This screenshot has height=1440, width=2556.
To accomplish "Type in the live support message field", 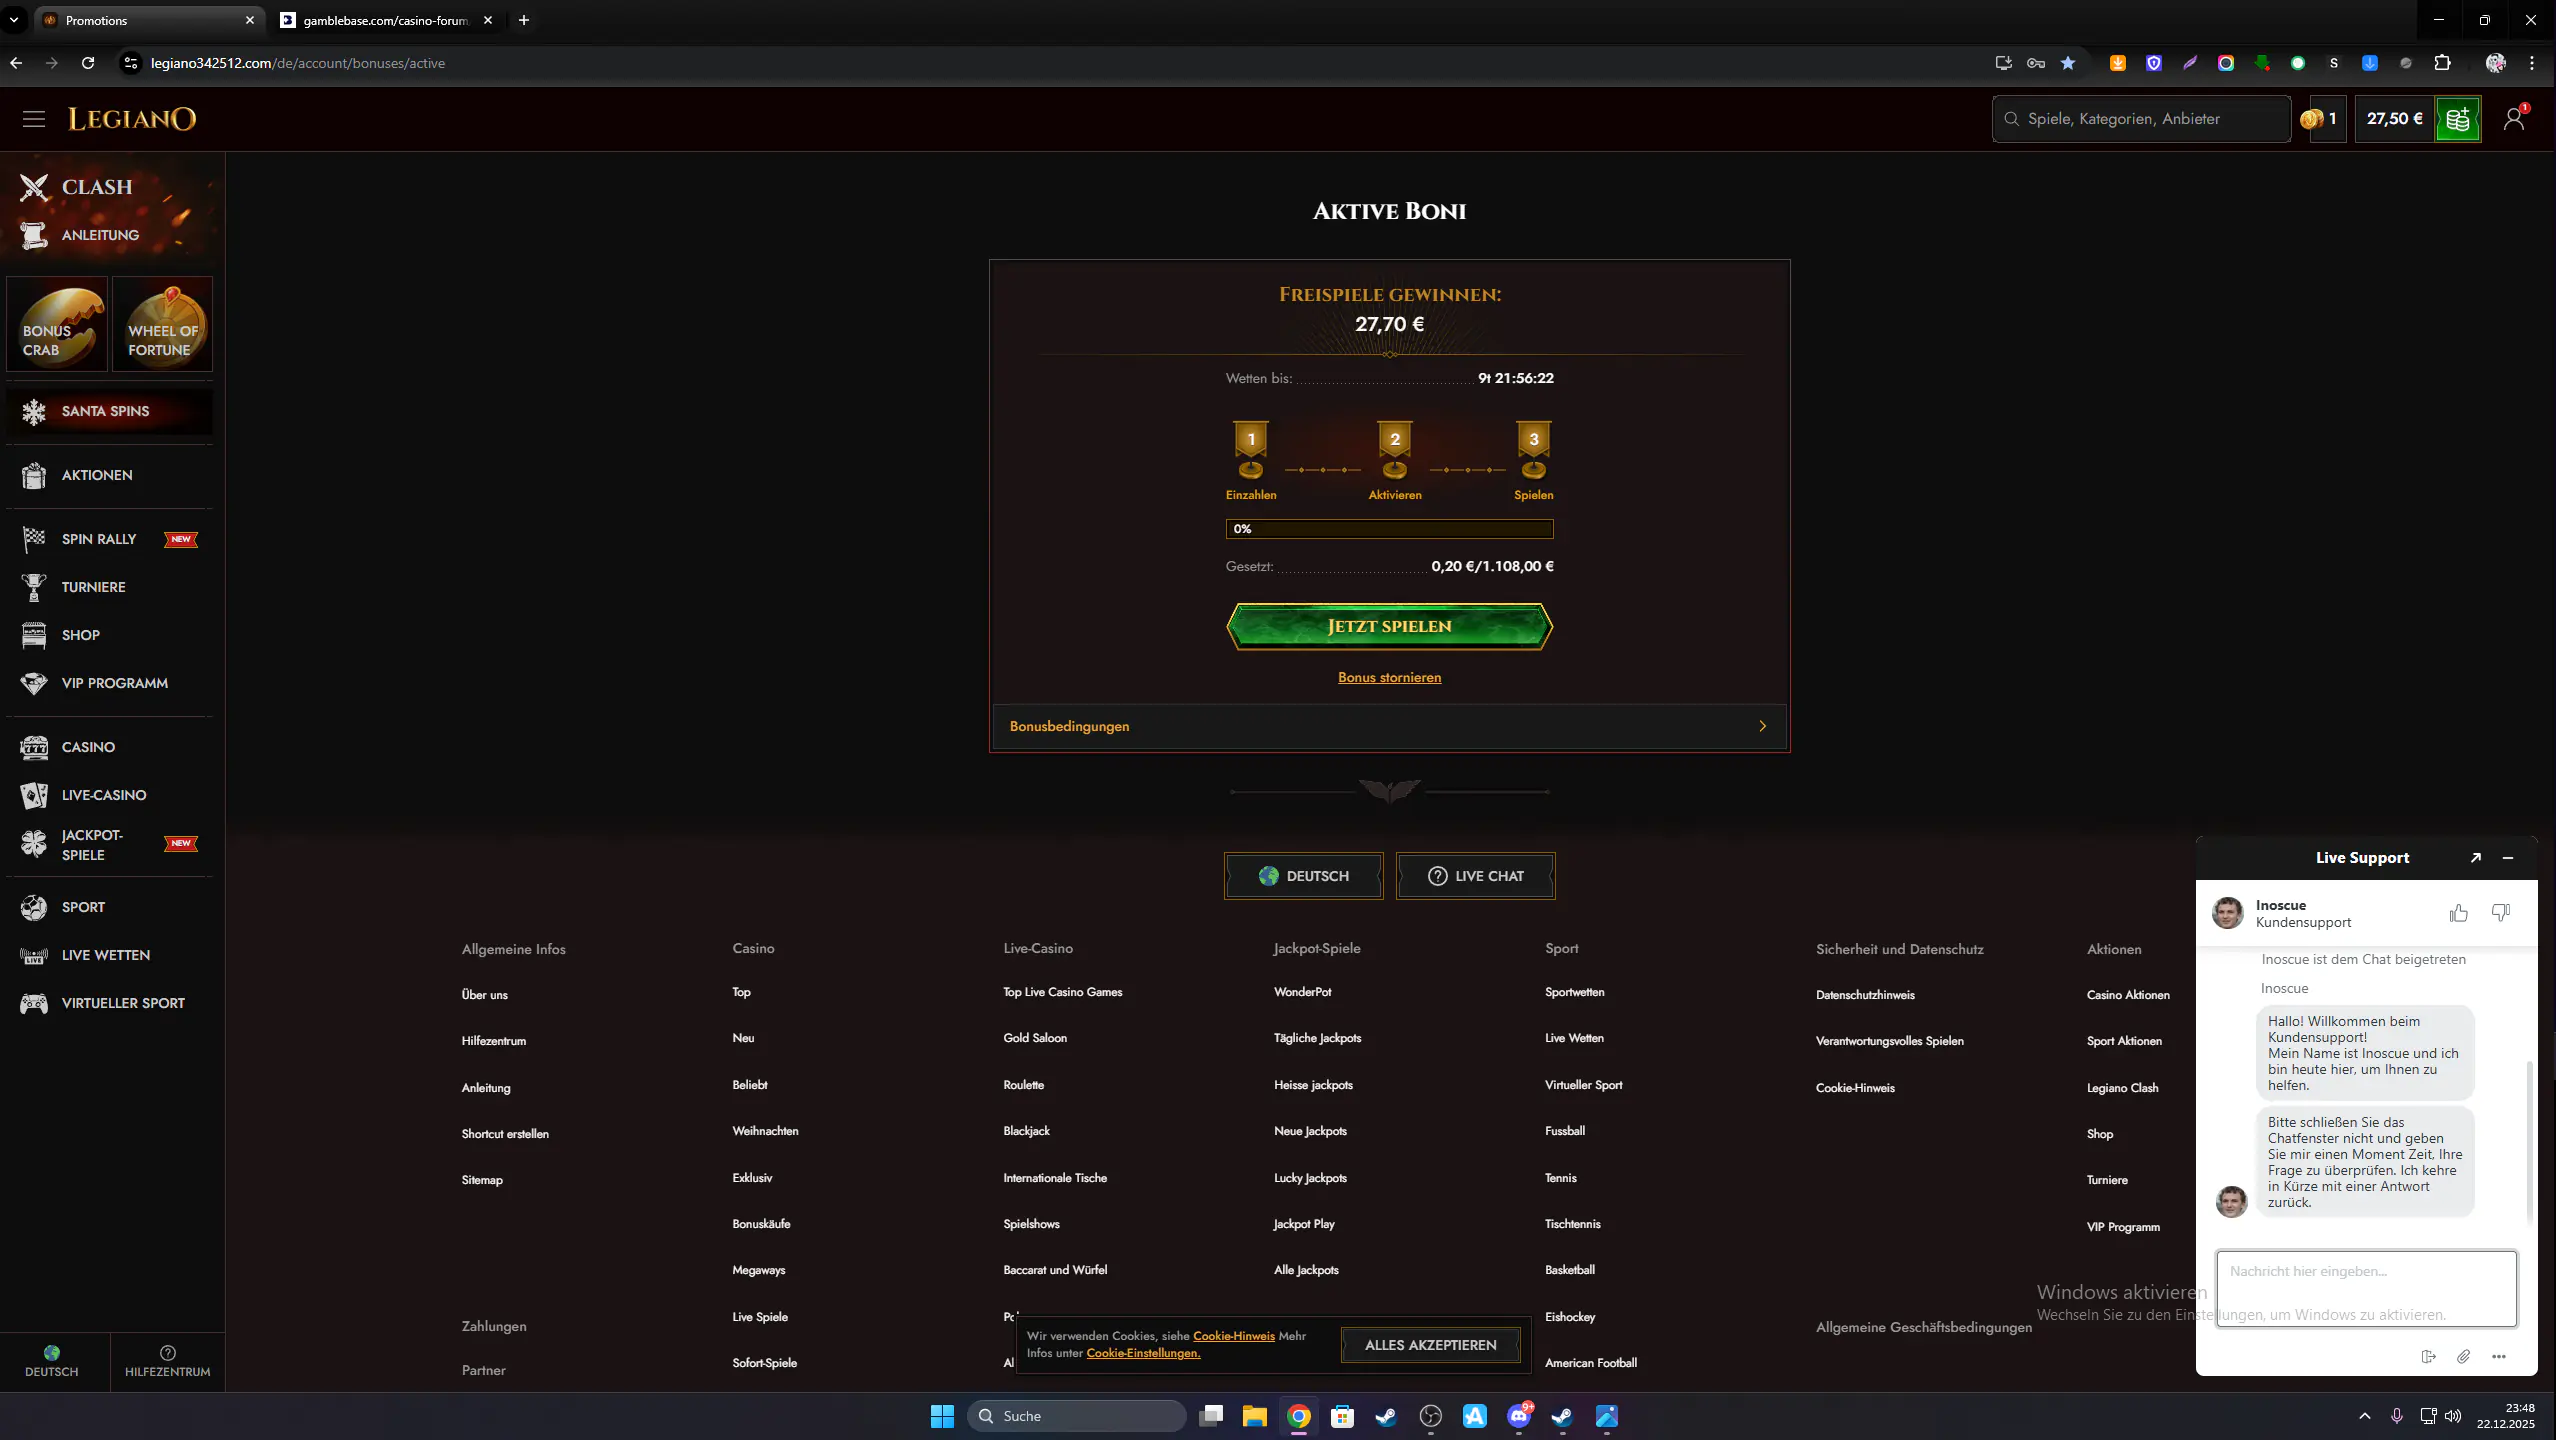I will tap(2366, 1289).
